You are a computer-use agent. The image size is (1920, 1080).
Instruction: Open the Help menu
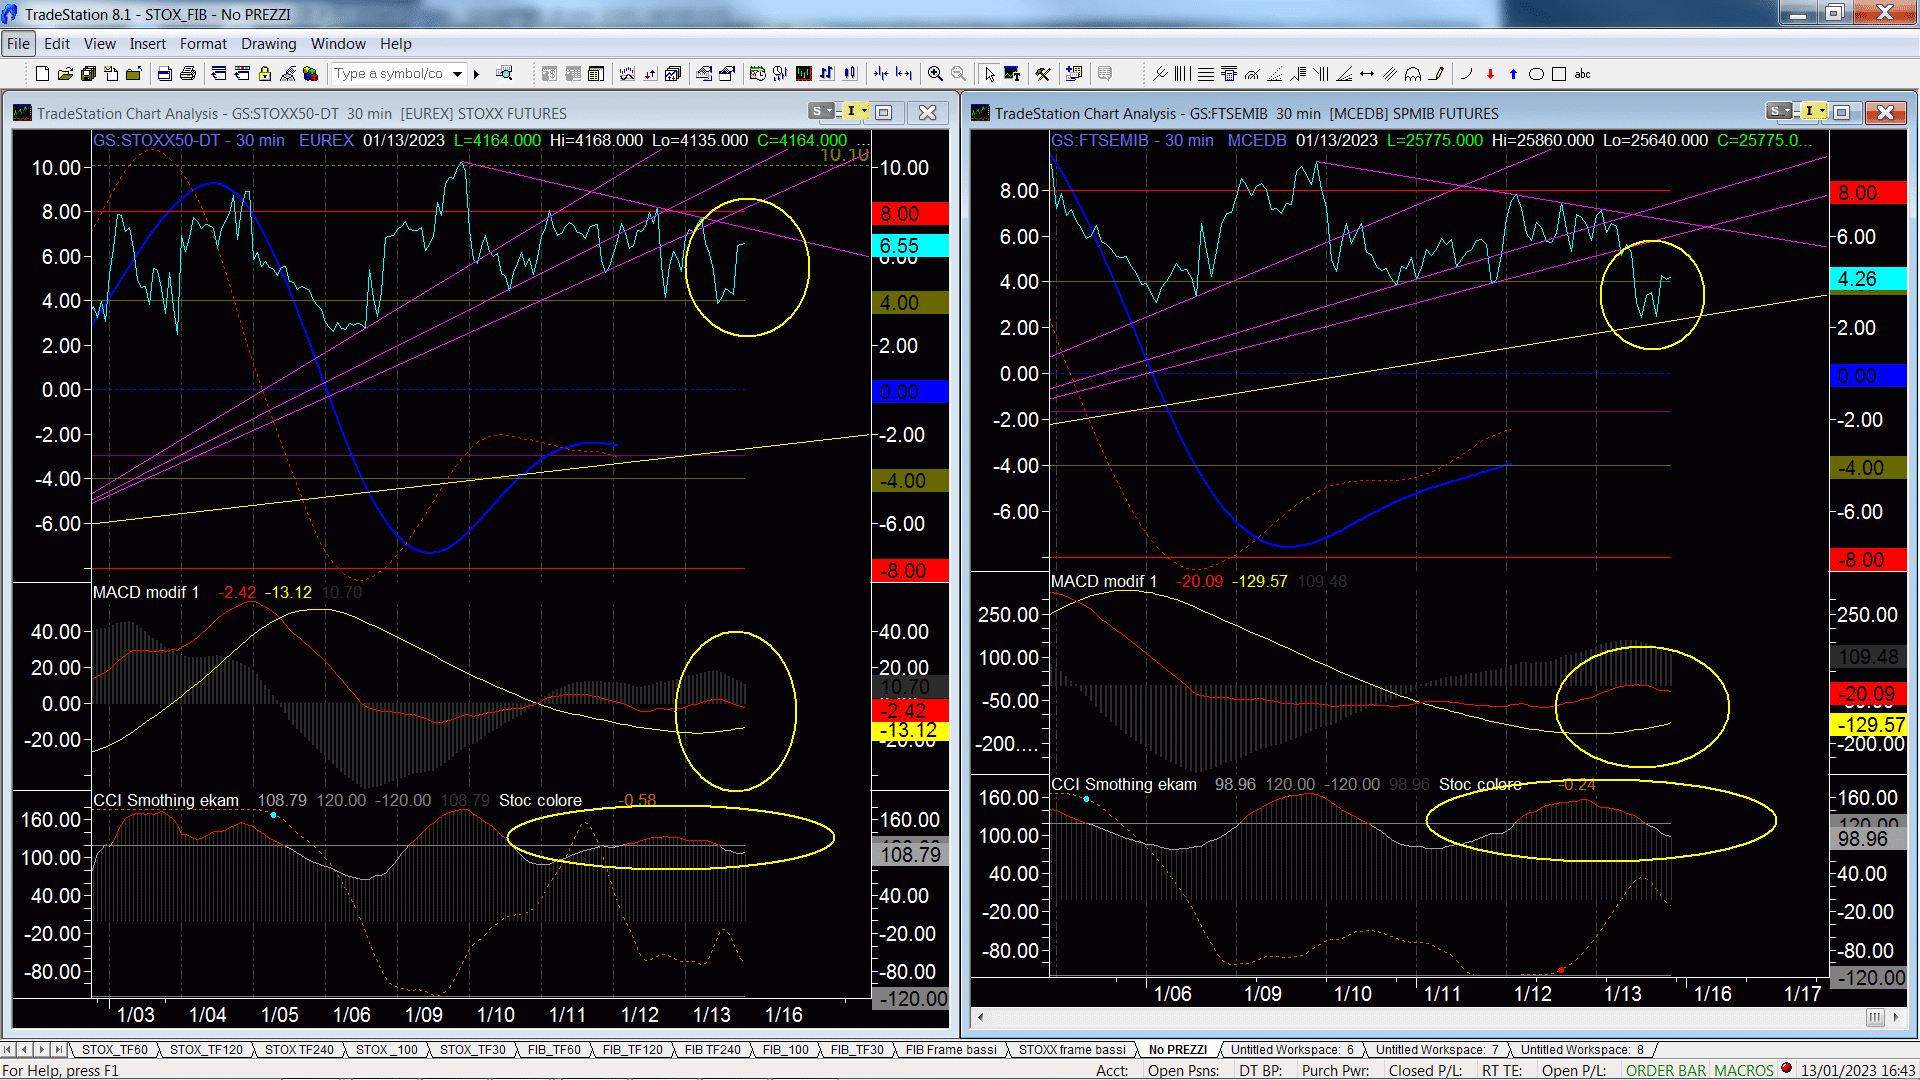(396, 43)
